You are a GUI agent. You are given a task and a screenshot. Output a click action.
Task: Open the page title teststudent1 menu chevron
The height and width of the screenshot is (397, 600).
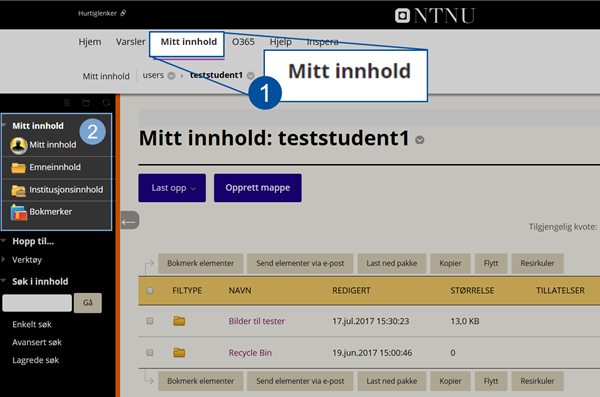[420, 140]
